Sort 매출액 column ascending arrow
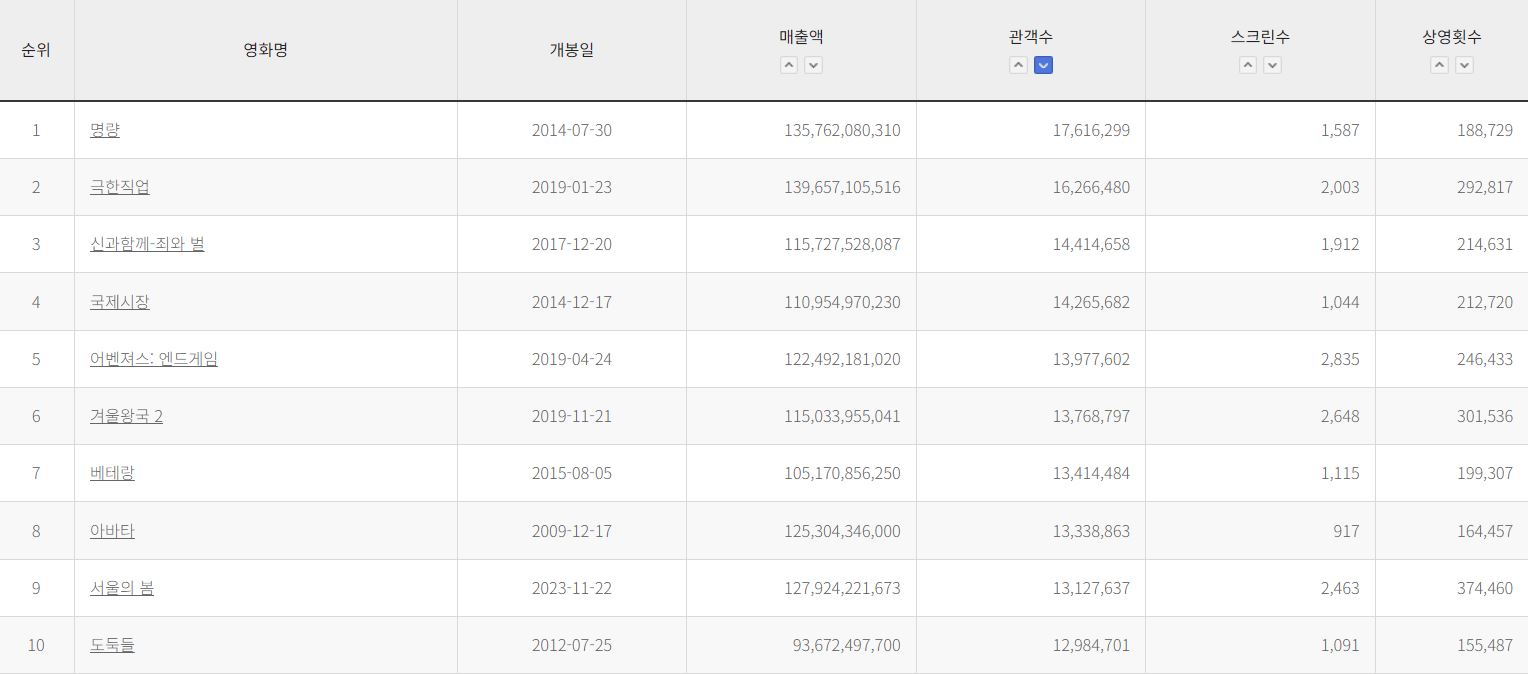The height and width of the screenshot is (674, 1537). (x=789, y=65)
